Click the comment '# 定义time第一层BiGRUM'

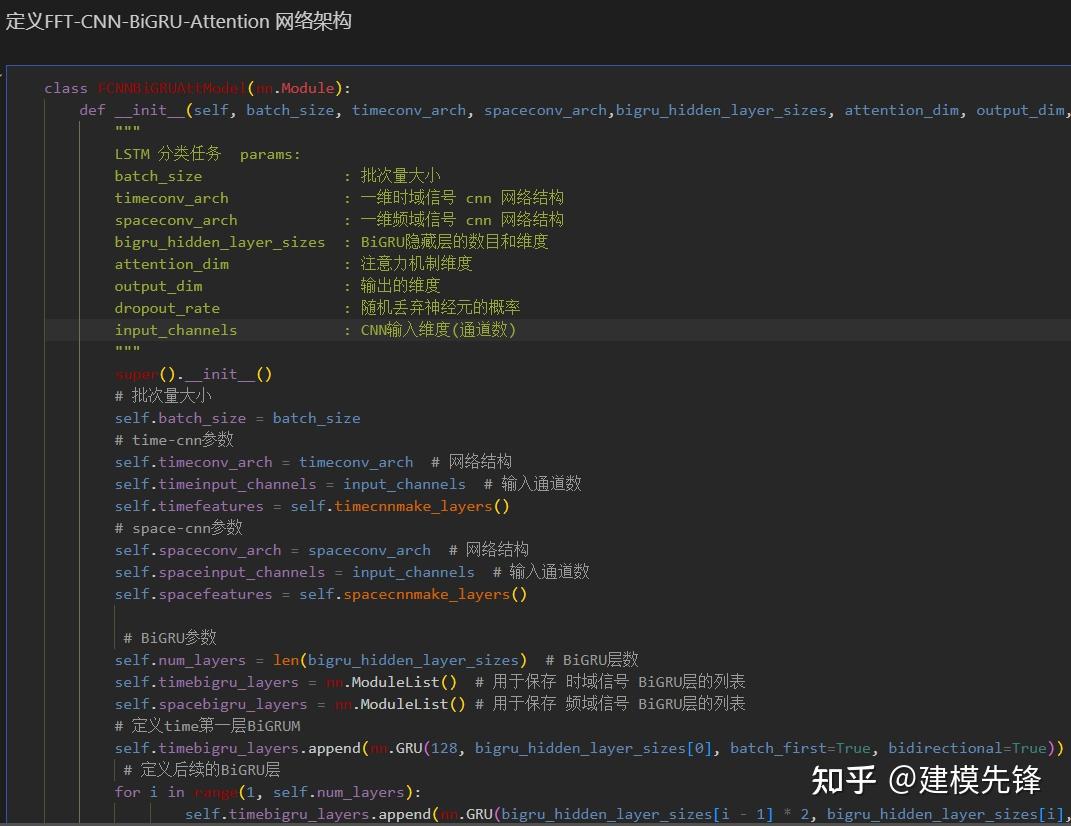point(208,726)
